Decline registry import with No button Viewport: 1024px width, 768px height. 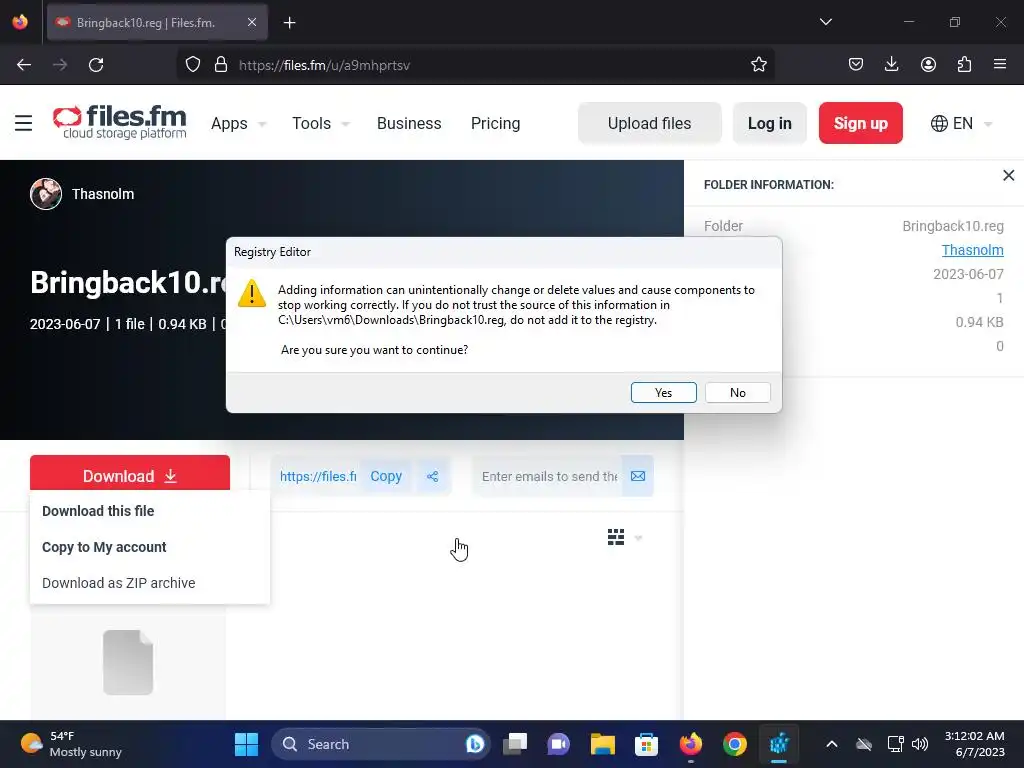coord(737,392)
